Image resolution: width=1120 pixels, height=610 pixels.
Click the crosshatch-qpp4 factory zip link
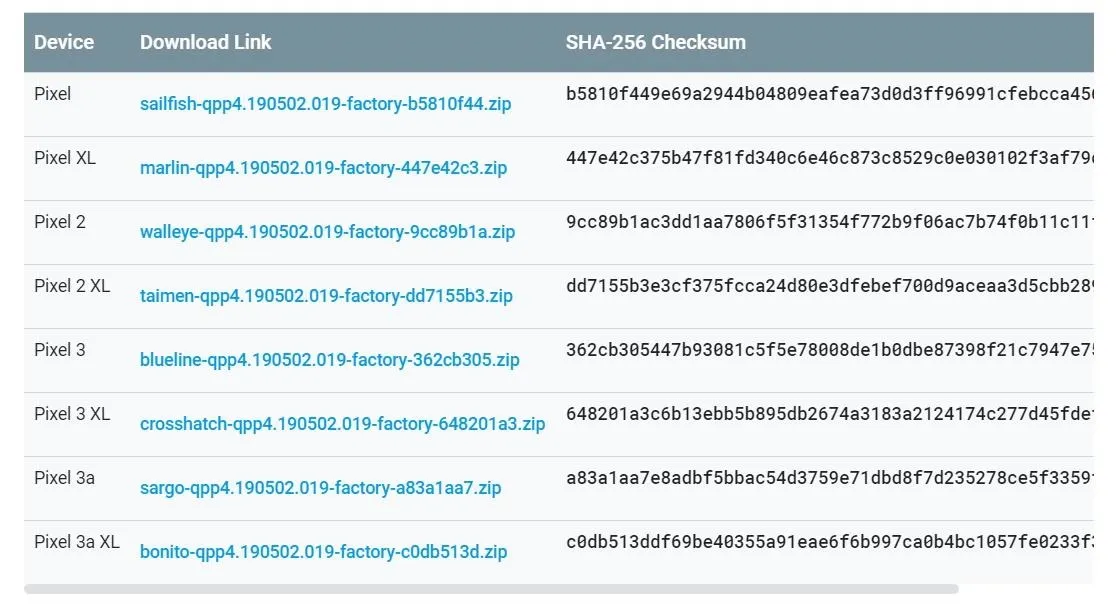pyautogui.click(x=342, y=424)
